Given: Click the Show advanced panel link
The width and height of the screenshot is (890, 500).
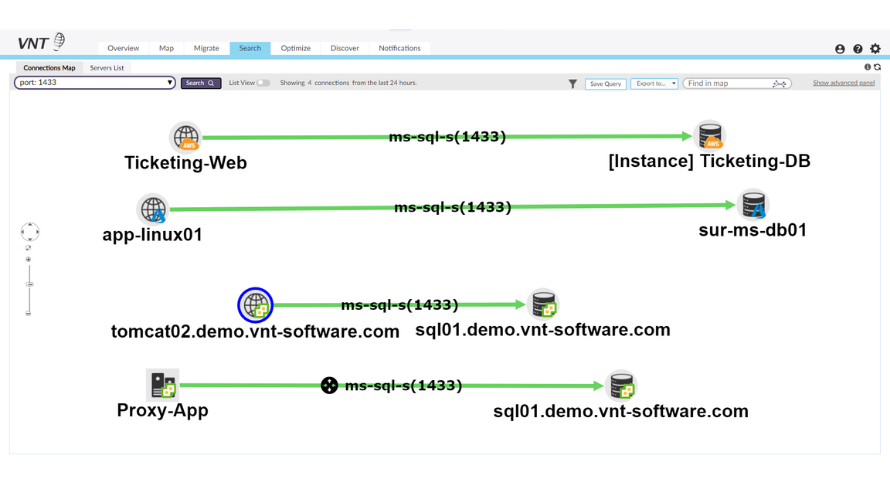Looking at the screenshot, I should tap(843, 83).
